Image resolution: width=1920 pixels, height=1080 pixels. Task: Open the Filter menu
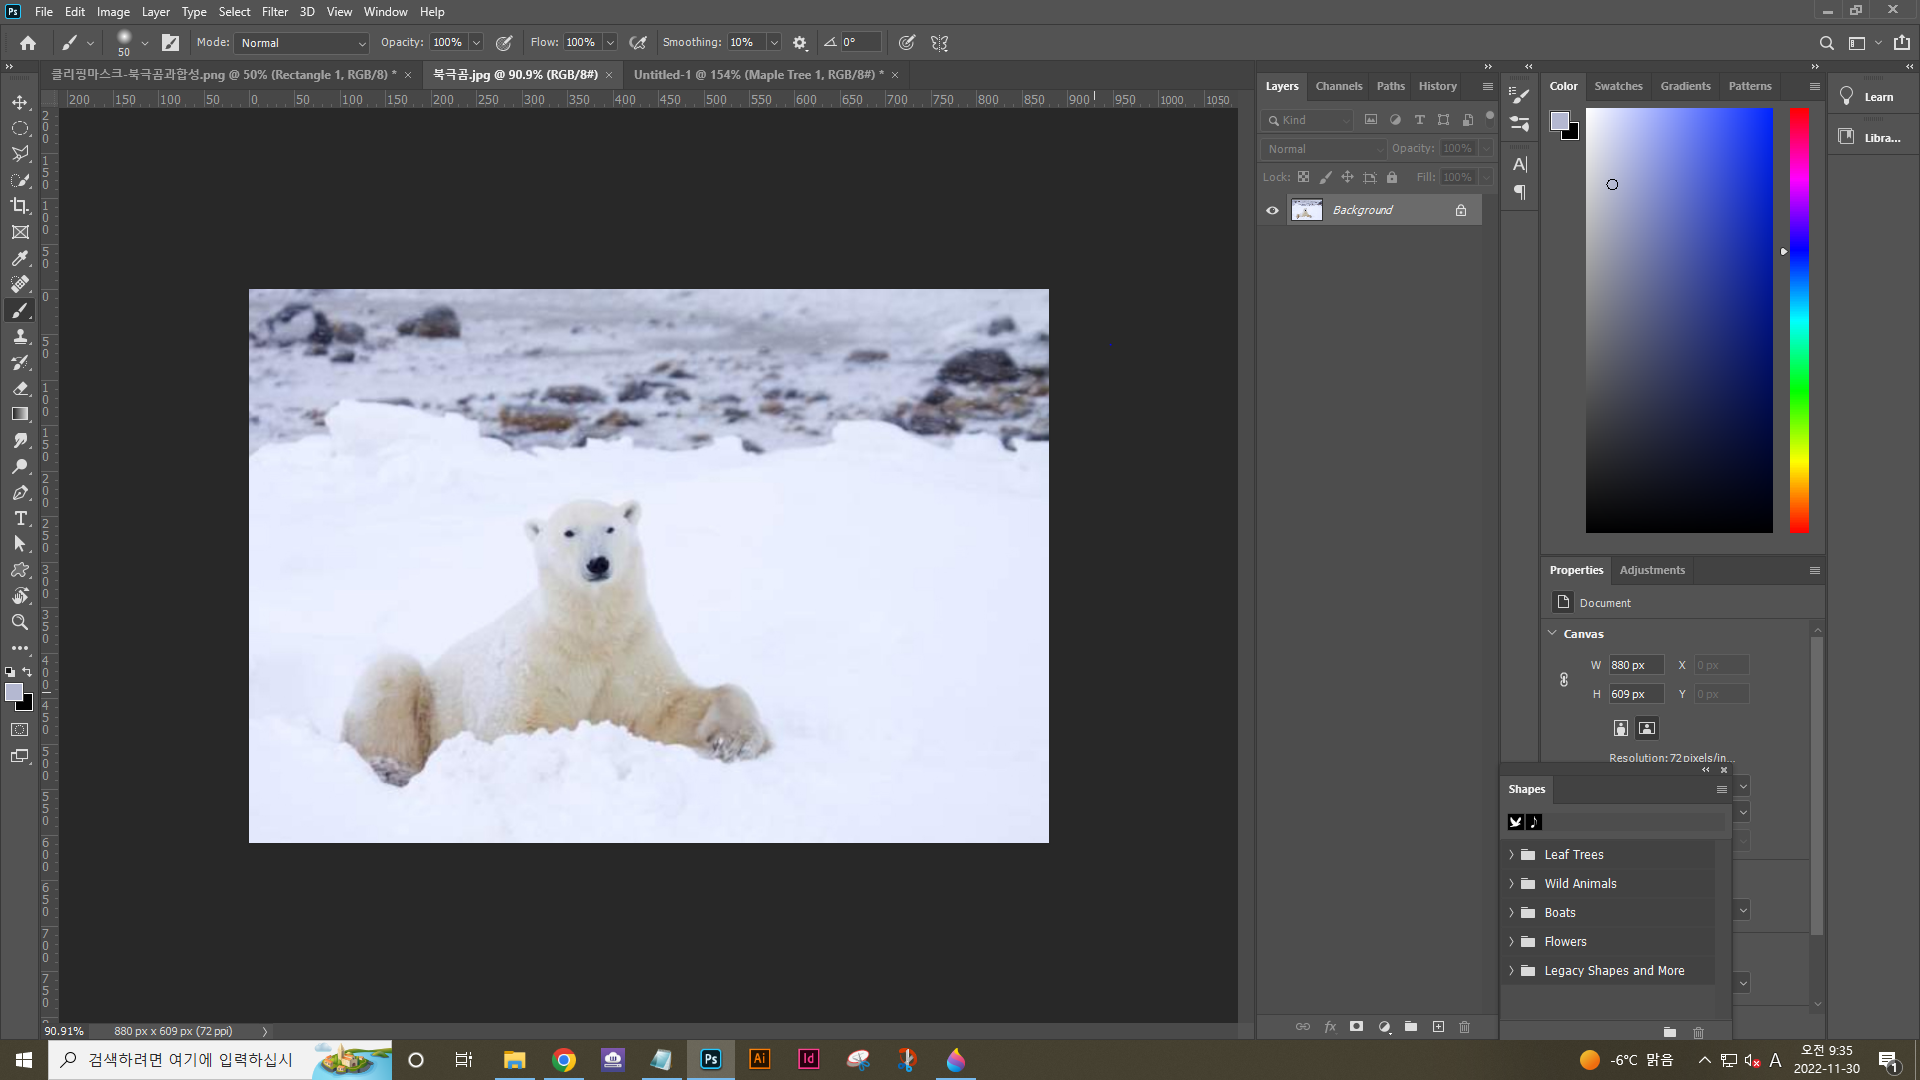click(x=274, y=12)
